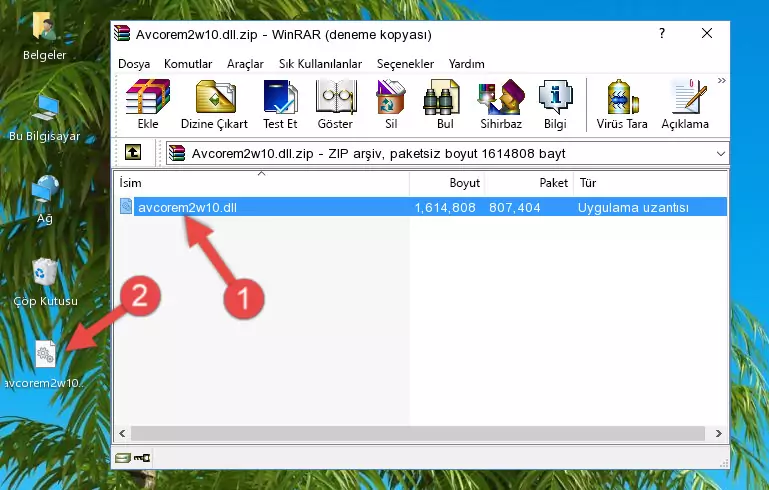Select the Ağ (Network) desktop icon

point(45,200)
